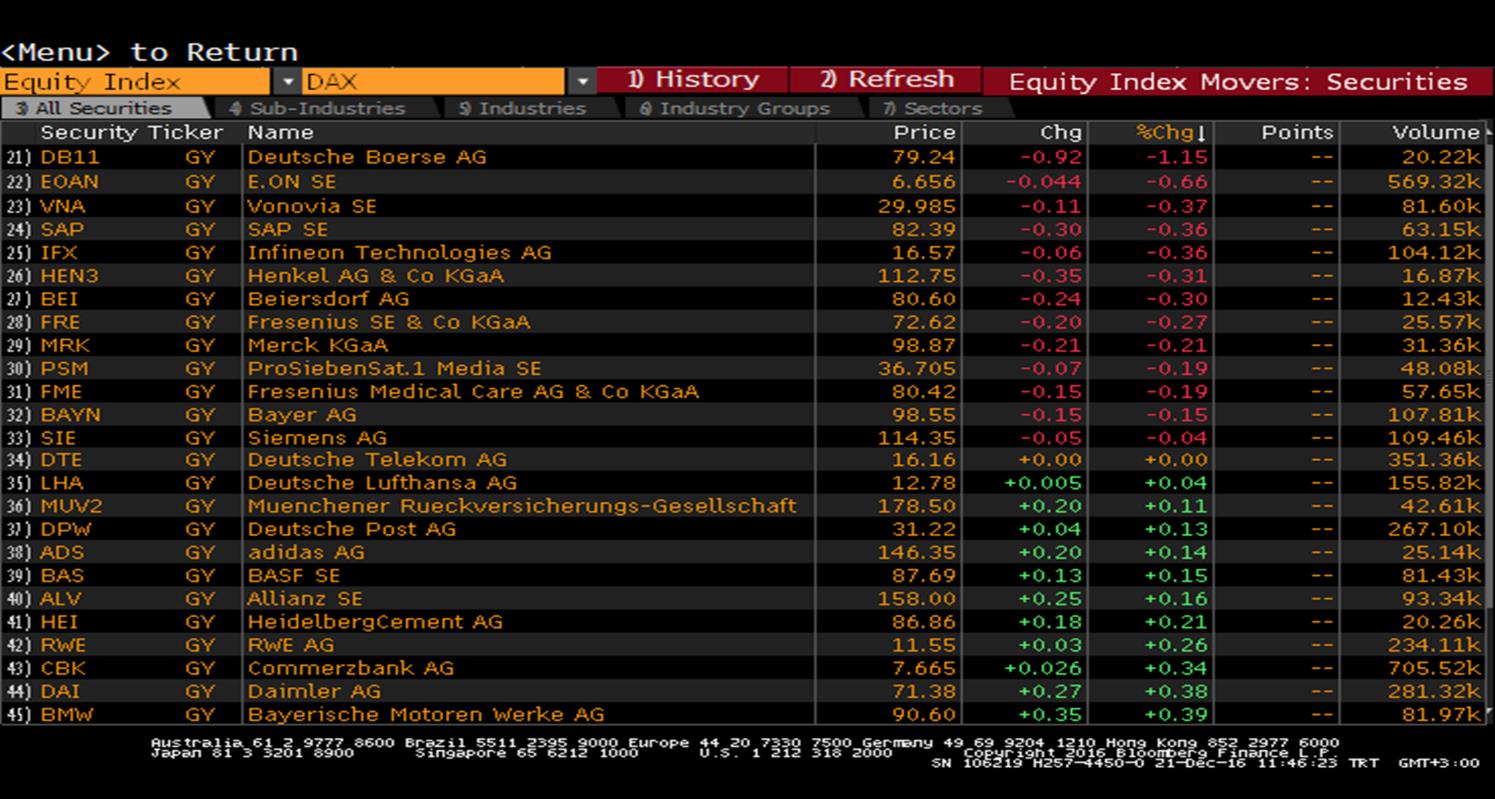Click the Refresh button
Viewport: 1495px width, 799px height.
click(x=886, y=80)
